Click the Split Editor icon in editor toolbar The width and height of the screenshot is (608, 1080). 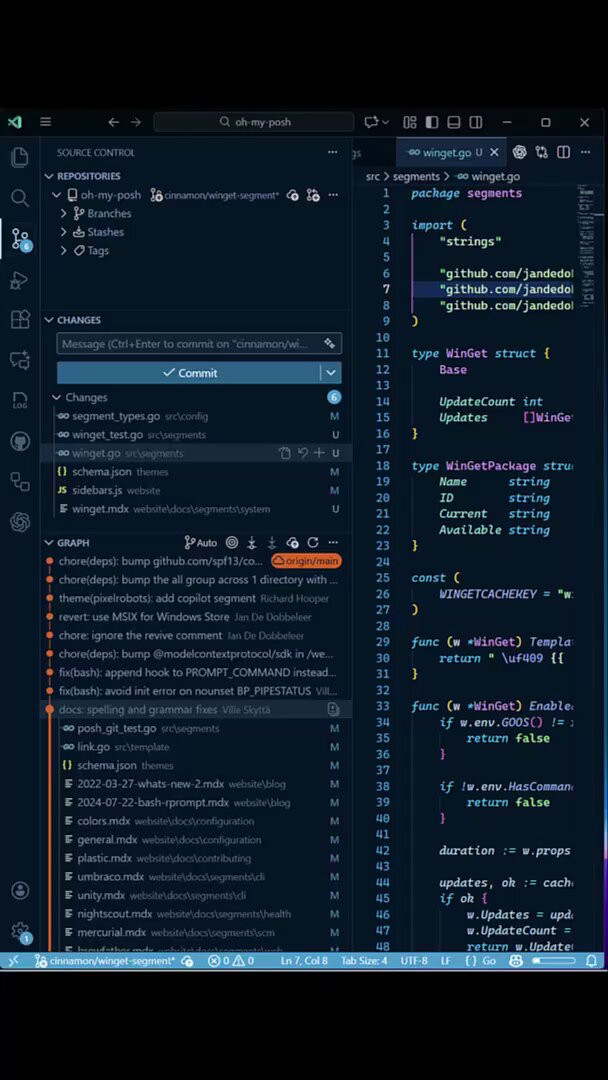[x=563, y=152]
